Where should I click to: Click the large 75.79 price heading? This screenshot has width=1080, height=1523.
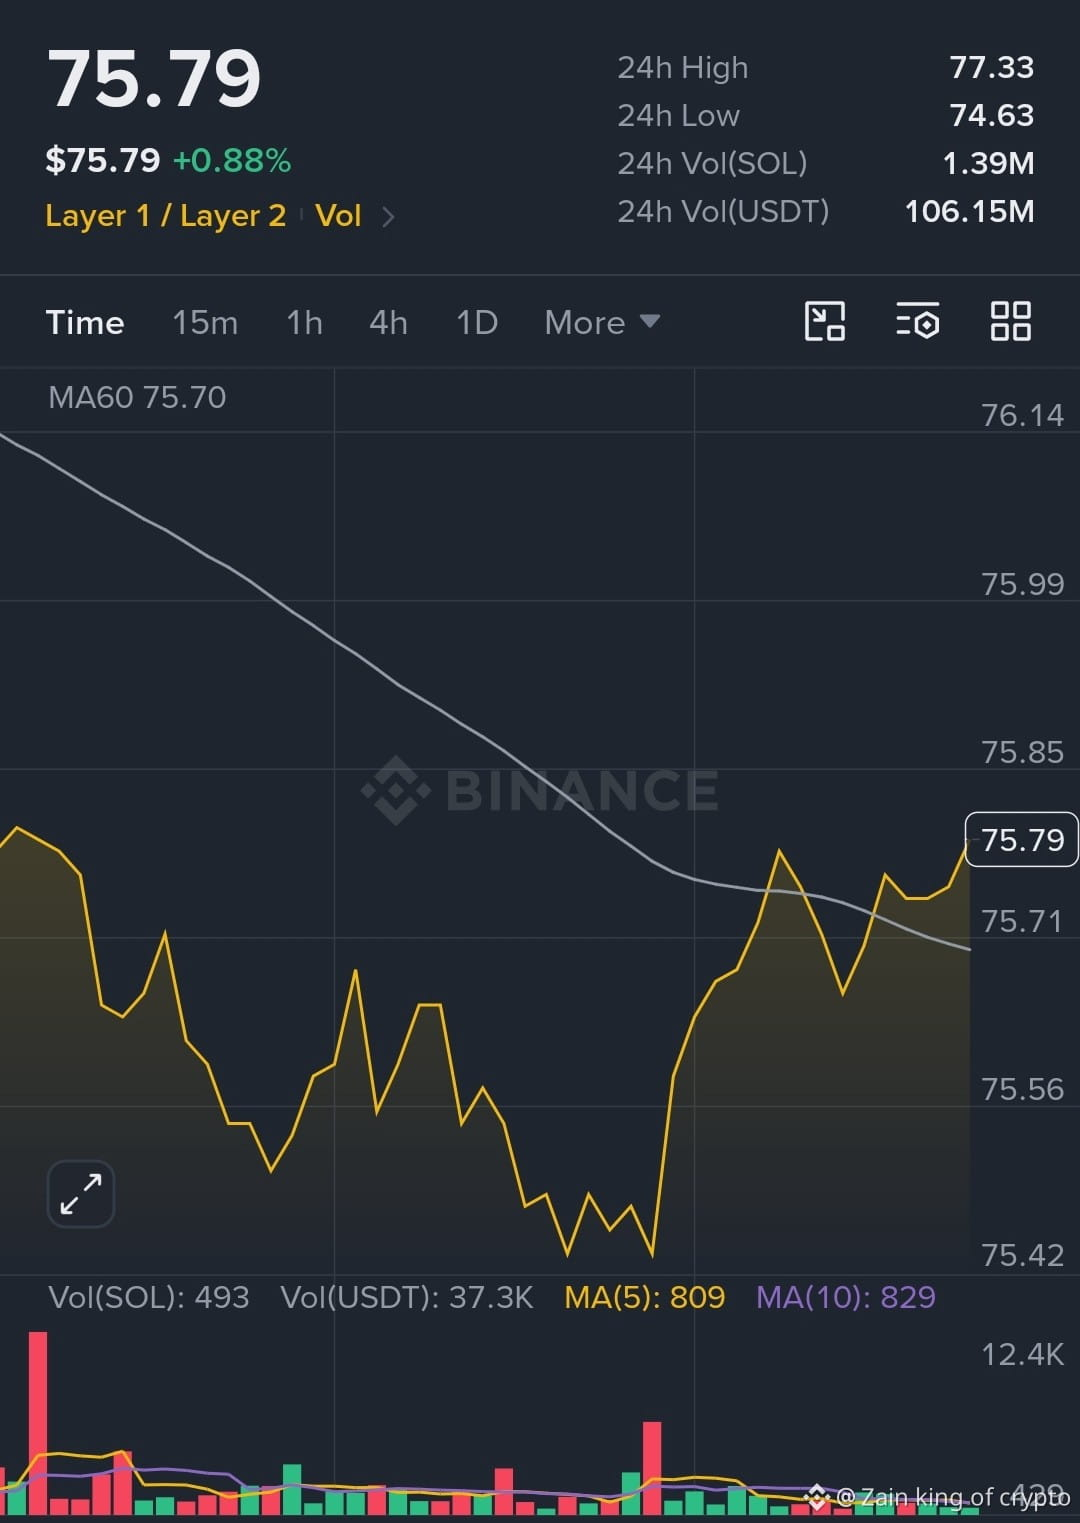click(x=154, y=79)
